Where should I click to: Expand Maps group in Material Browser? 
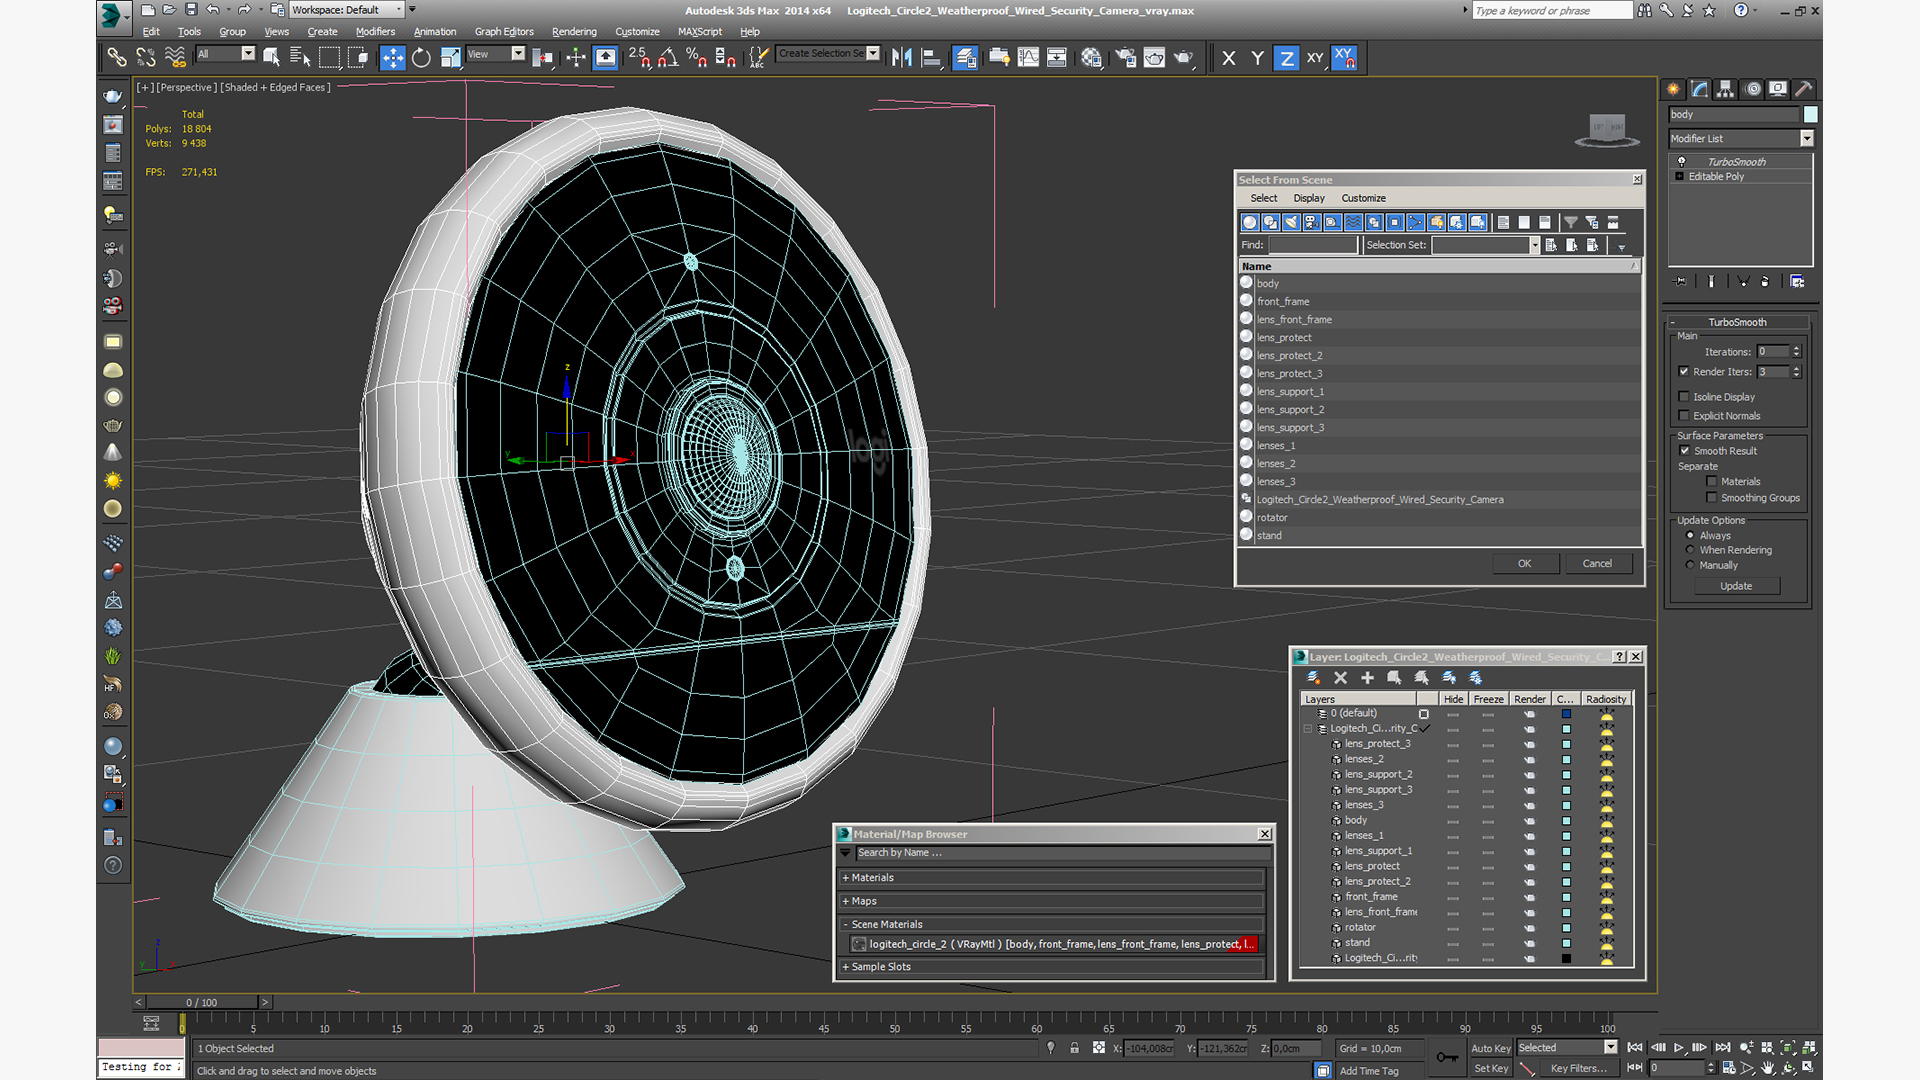coord(846,902)
